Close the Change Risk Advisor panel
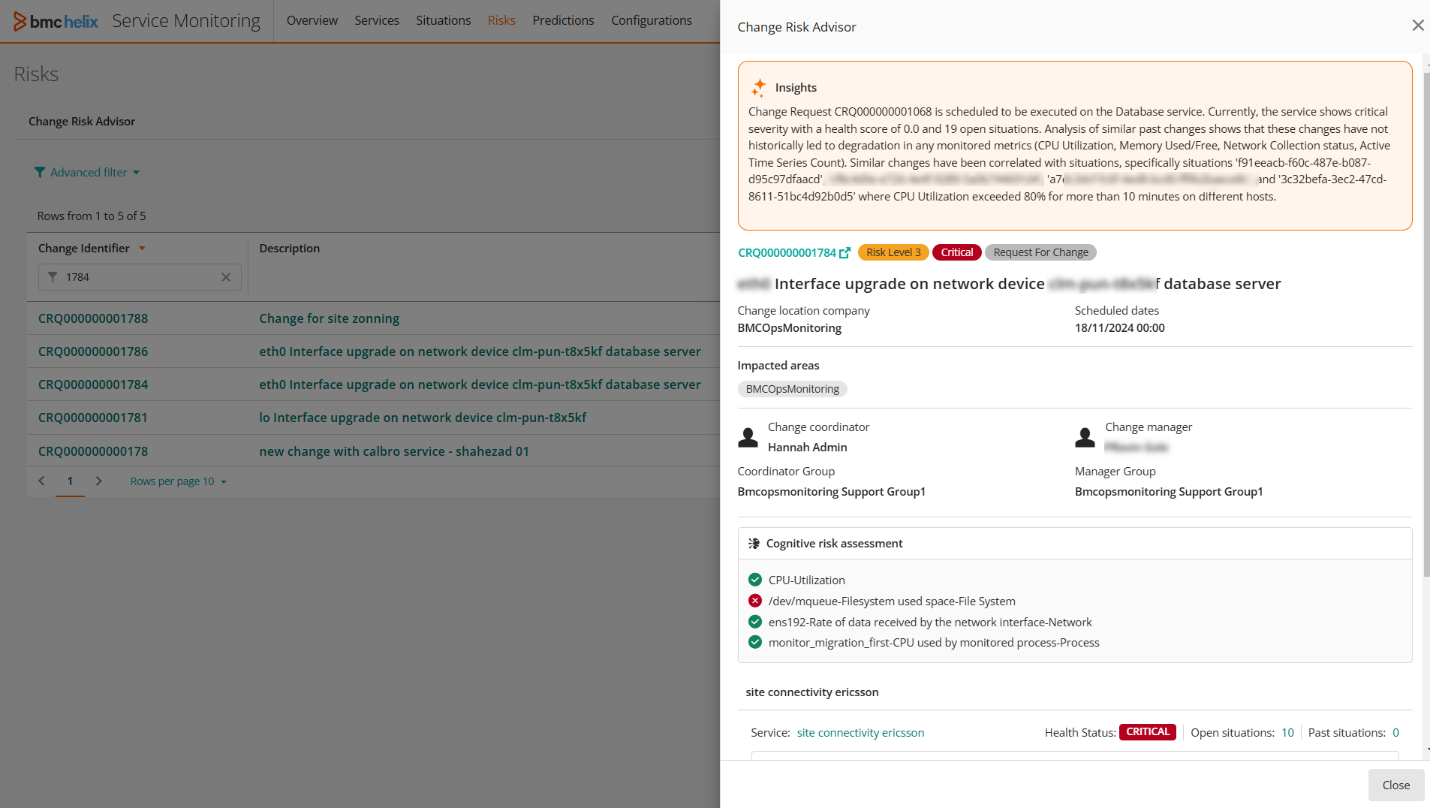The image size is (1430, 808). 1417,26
